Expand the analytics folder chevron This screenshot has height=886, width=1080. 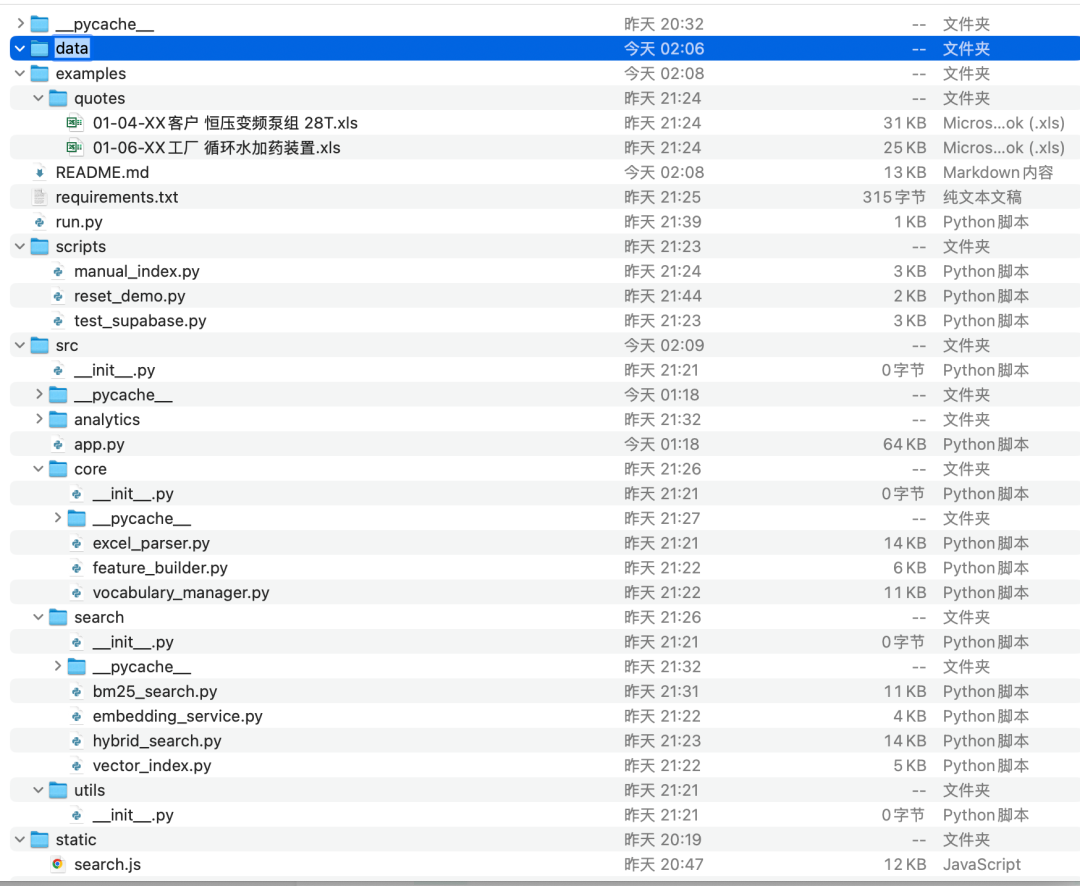(39, 420)
